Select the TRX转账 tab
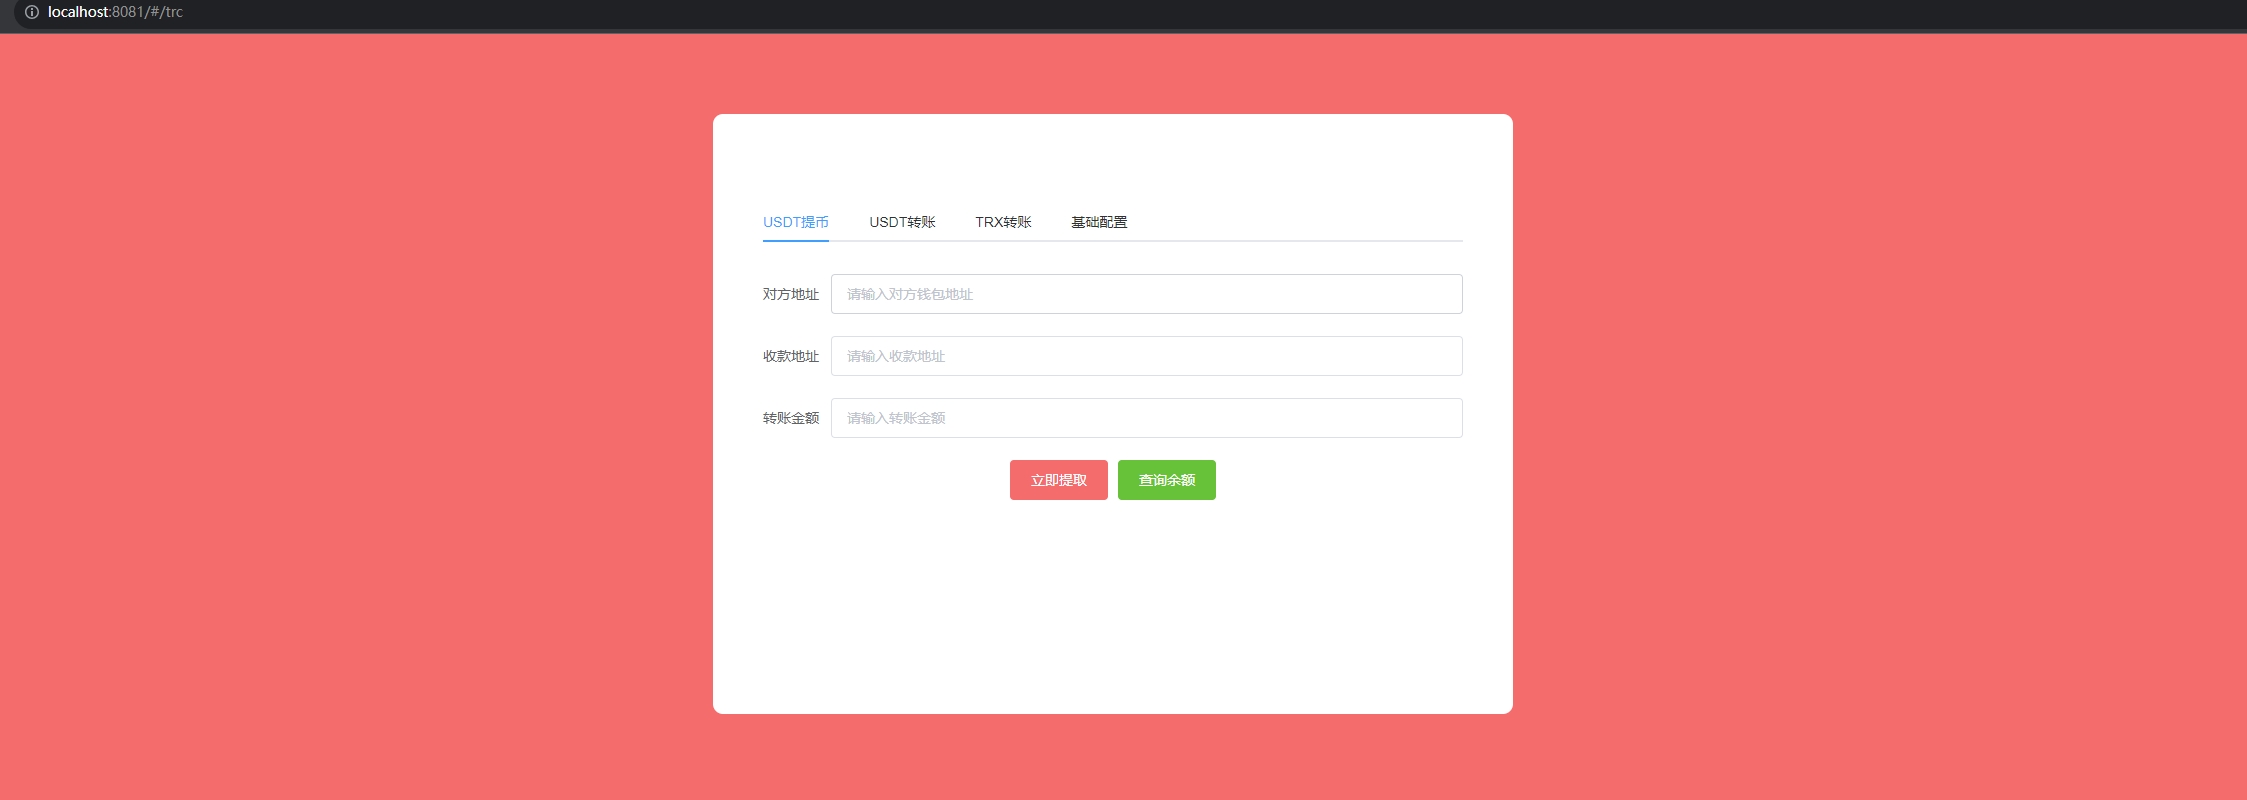The width and height of the screenshot is (2247, 800). tap(1003, 222)
